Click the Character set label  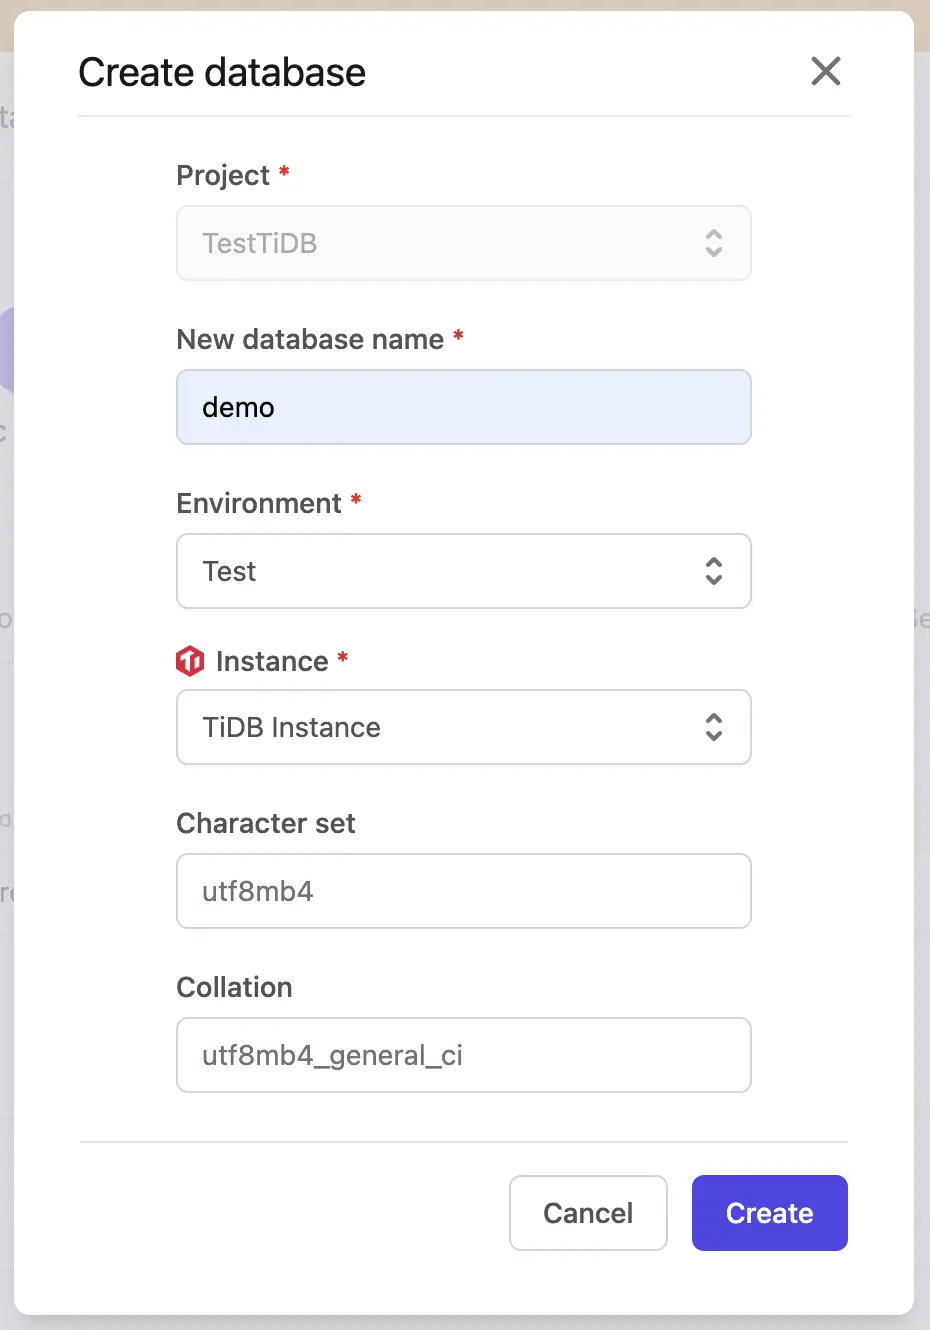point(266,823)
